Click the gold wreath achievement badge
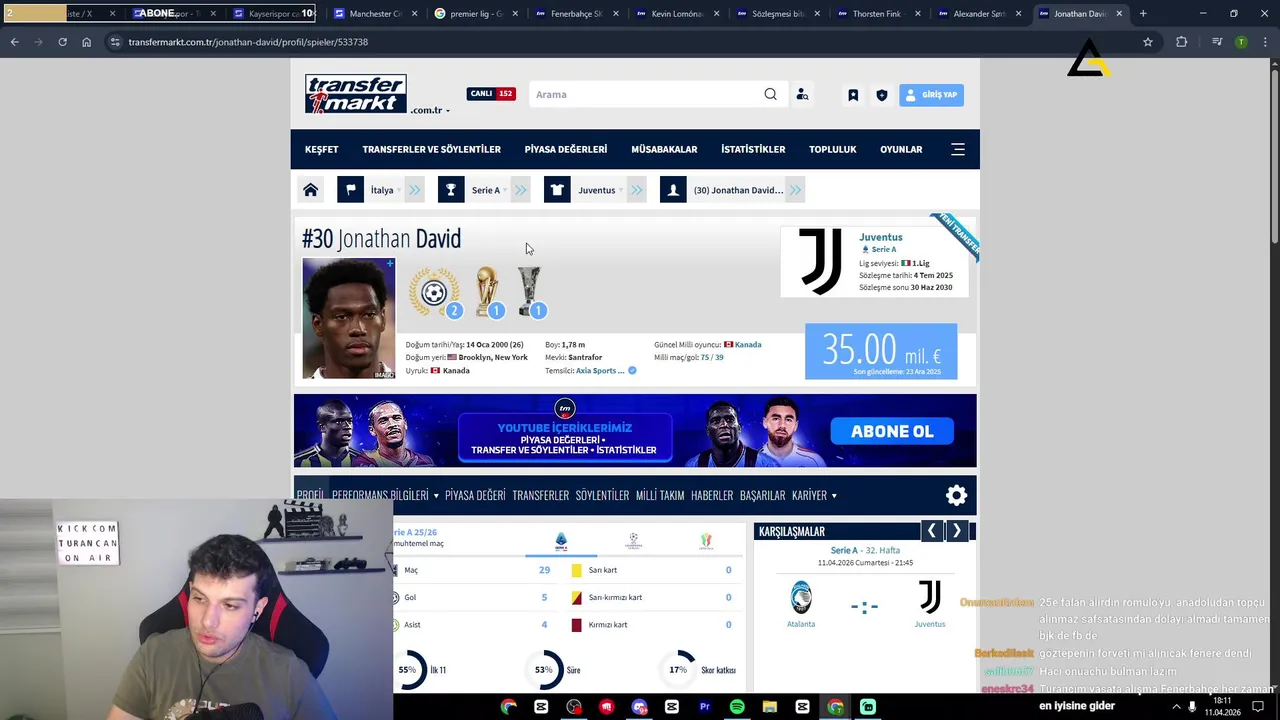Image resolution: width=1280 pixels, height=720 pixels. tap(434, 292)
